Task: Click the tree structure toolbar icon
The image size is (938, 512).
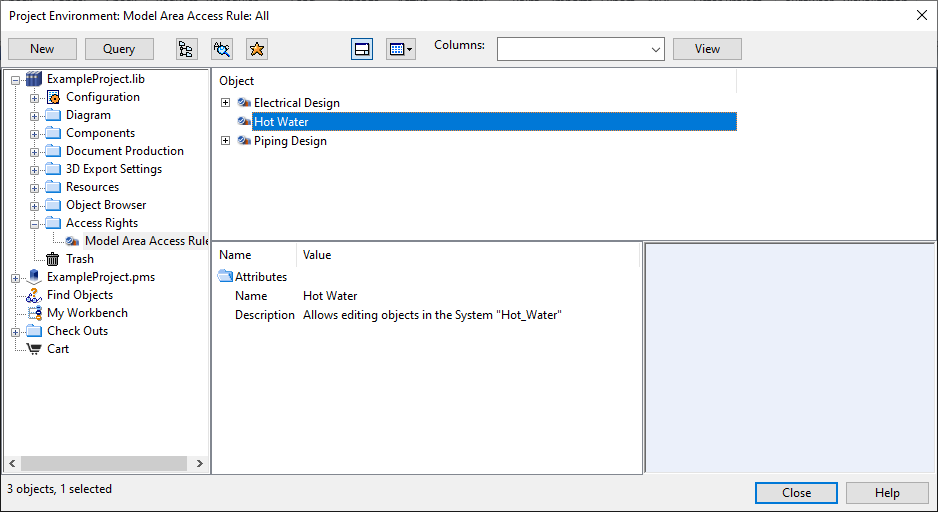Action: pos(186,49)
